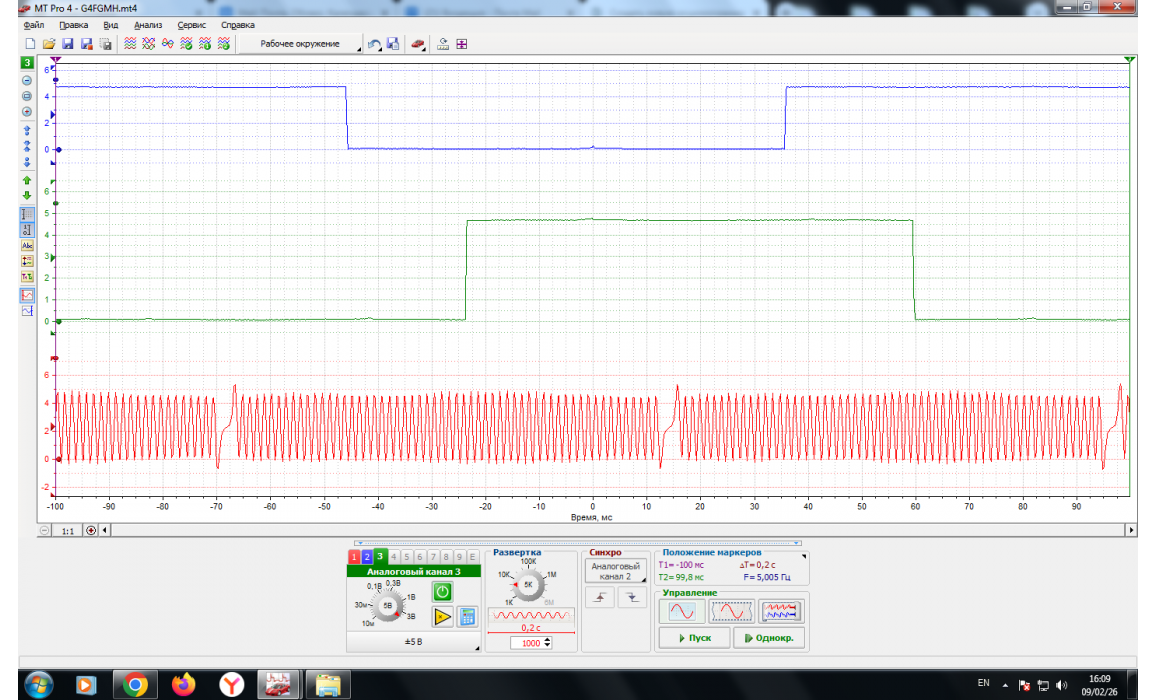This screenshot has width=1156, height=700.
Task: Click the Abc labels icon in sidebar
Action: tap(27, 244)
